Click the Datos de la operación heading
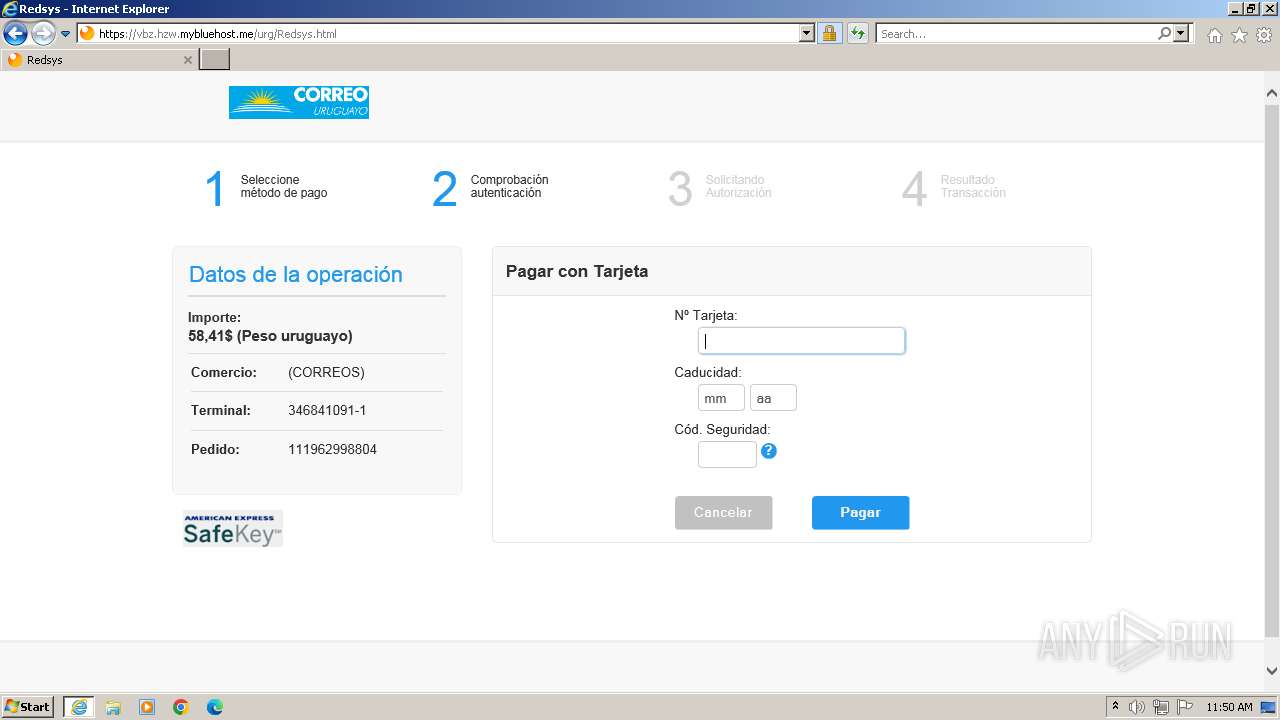The height and width of the screenshot is (720, 1280). (296, 275)
